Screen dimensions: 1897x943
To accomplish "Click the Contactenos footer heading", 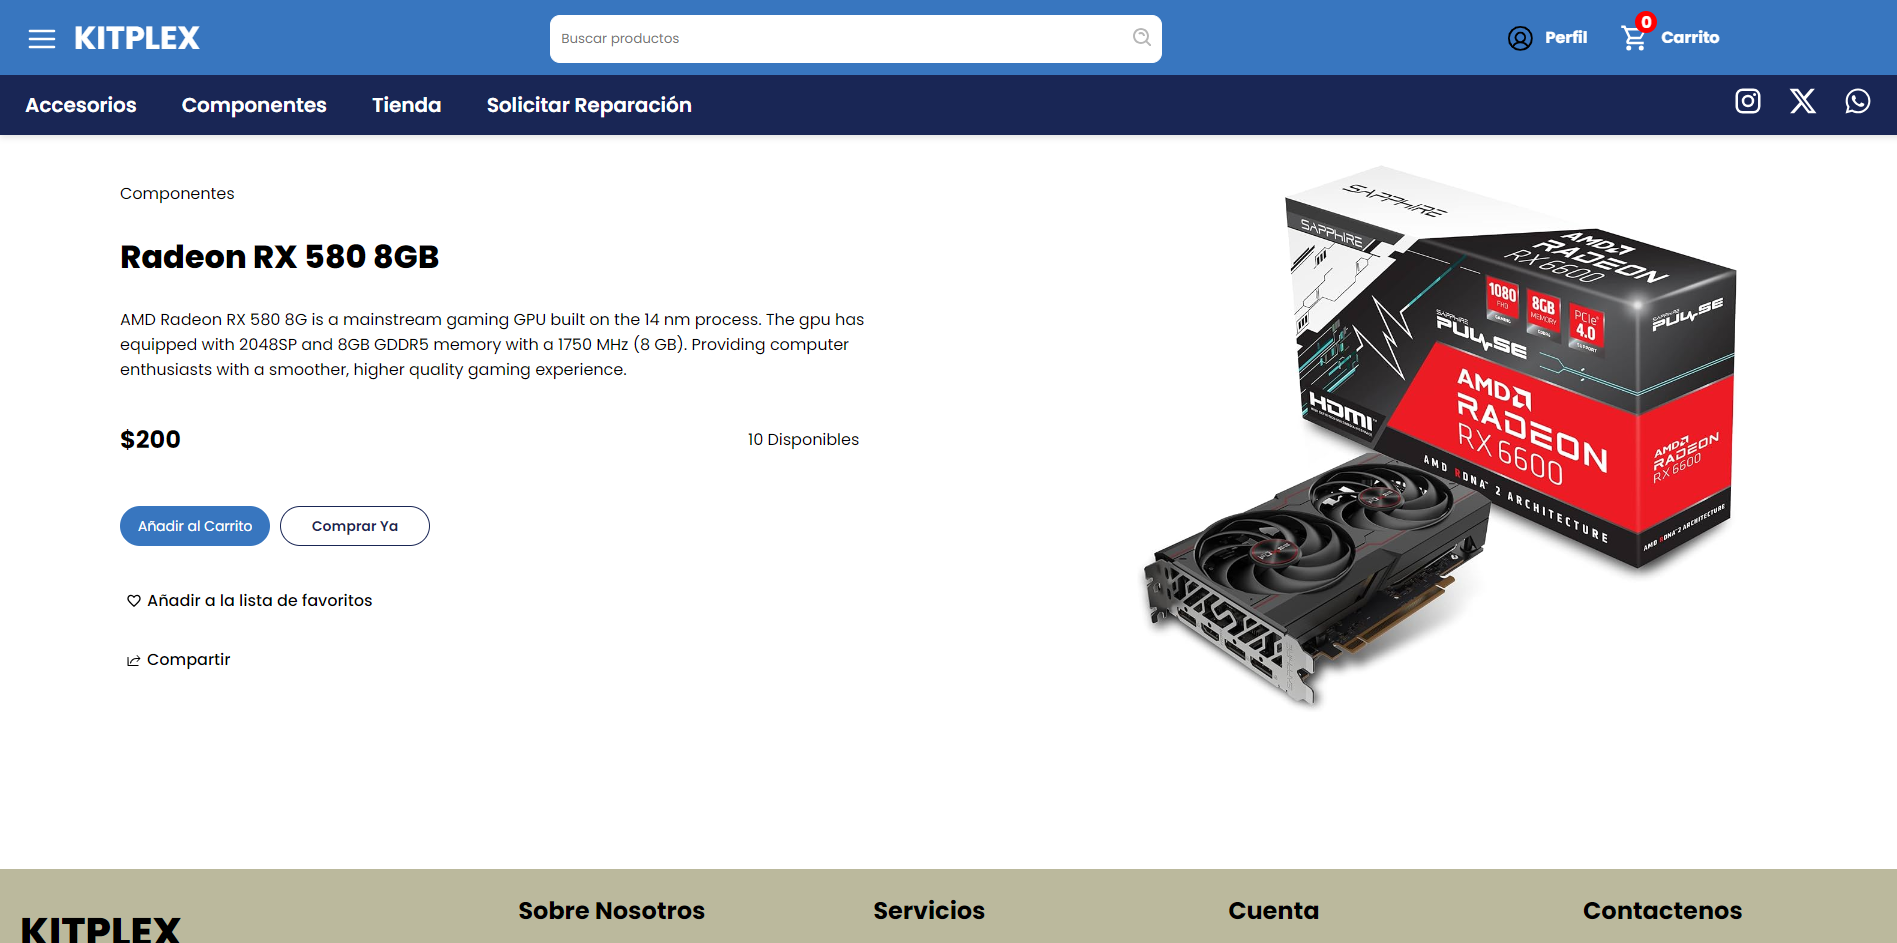I will click(1662, 911).
